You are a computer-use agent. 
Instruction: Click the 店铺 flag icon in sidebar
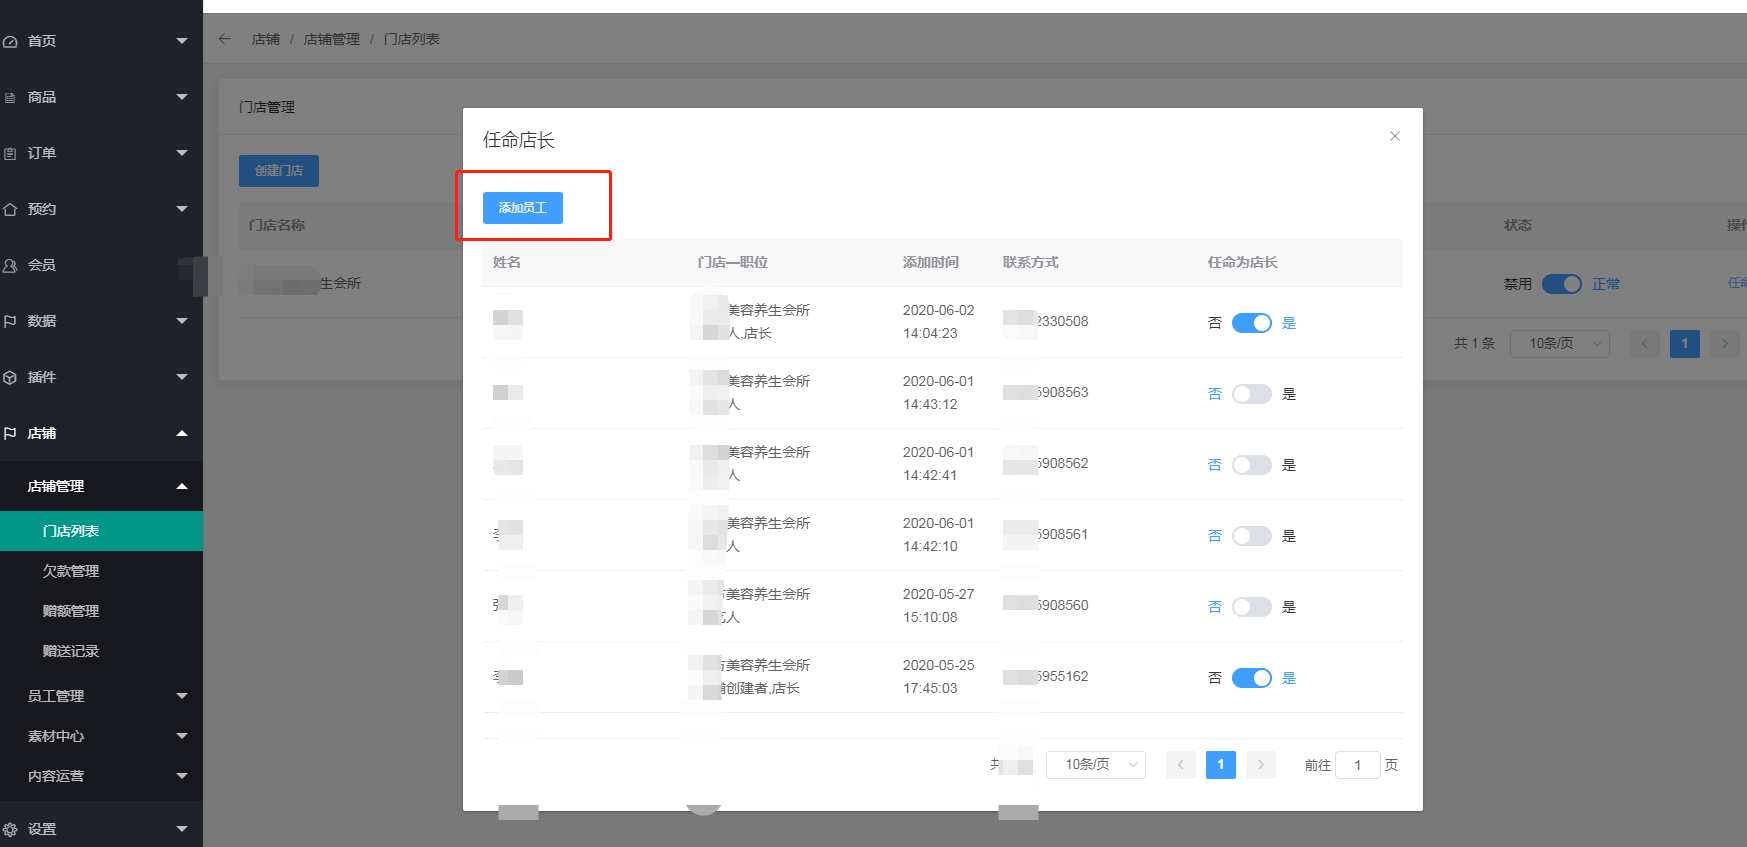(10, 433)
